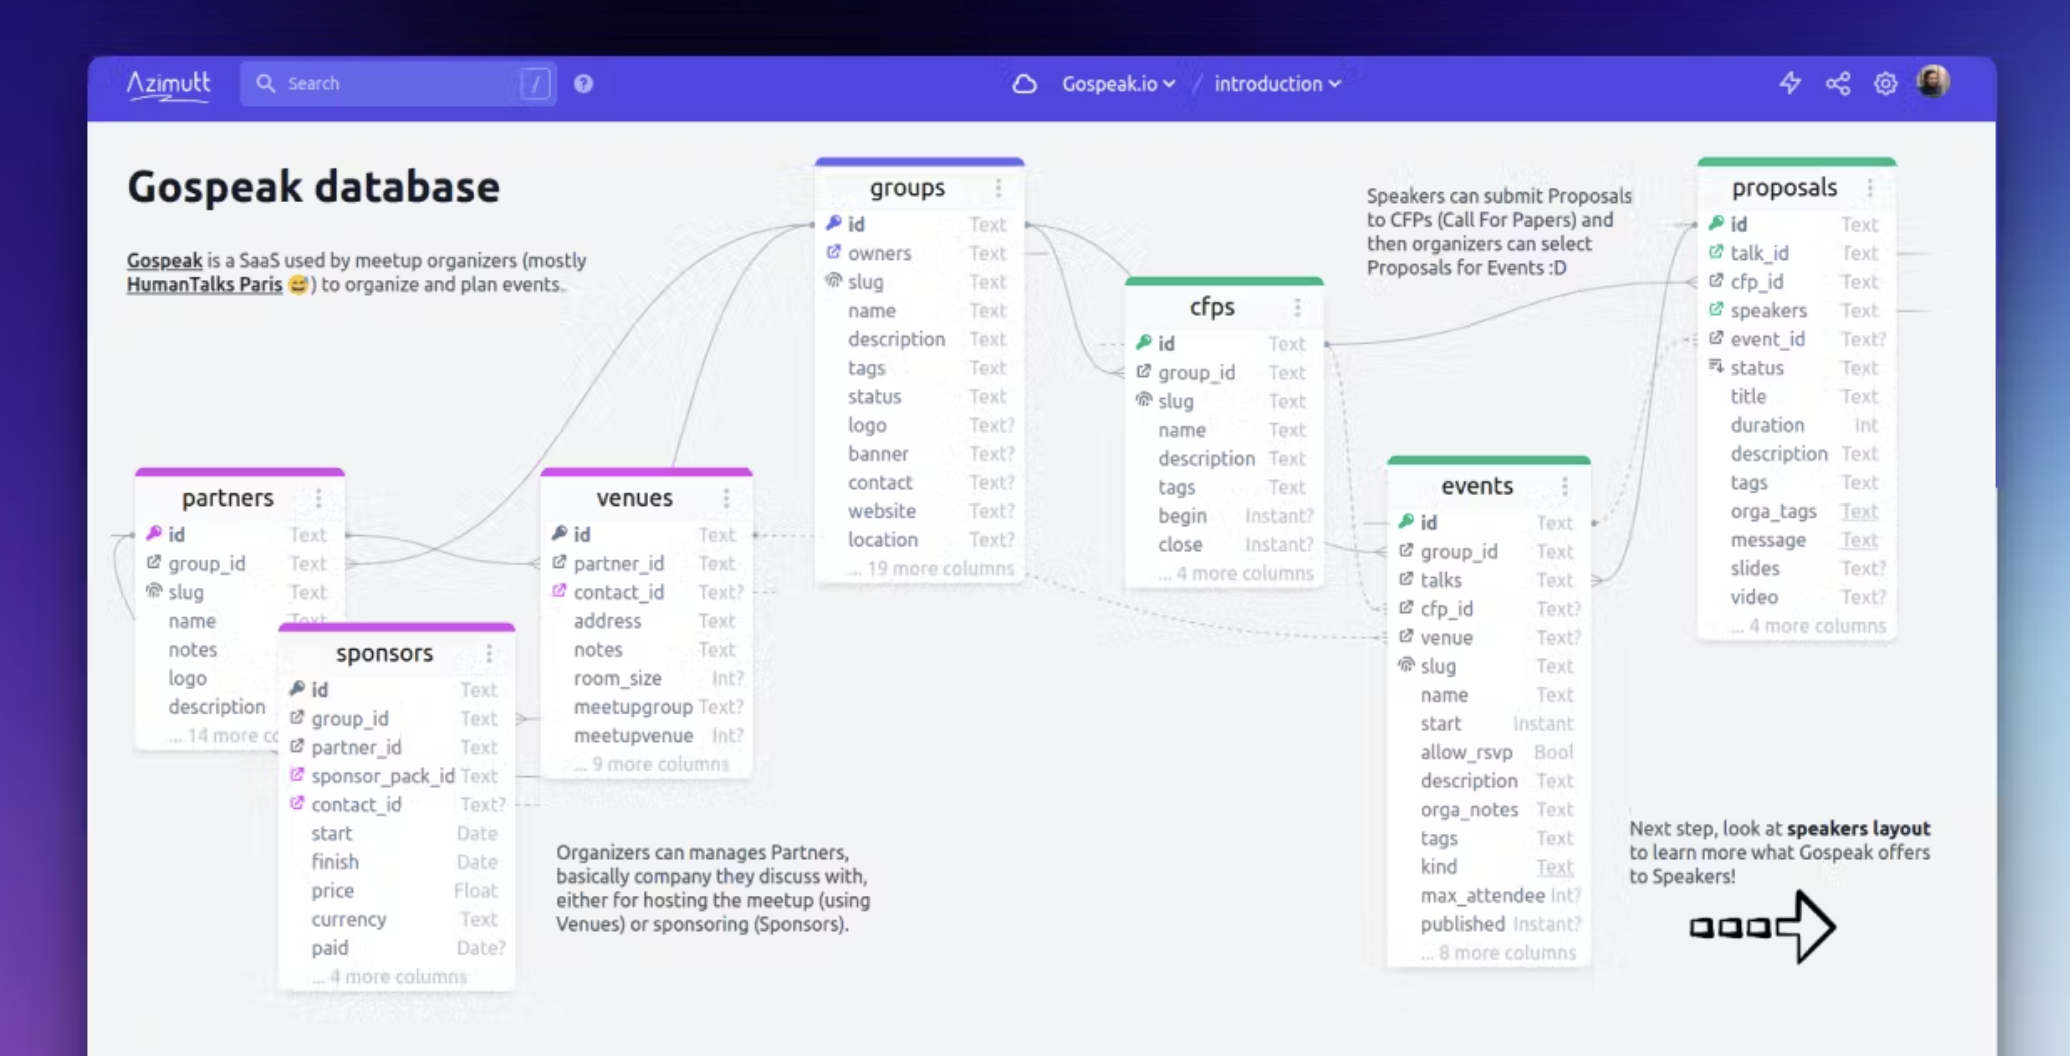The height and width of the screenshot is (1056, 2070).
Task: Open the user avatar menu
Action: coord(1933,82)
